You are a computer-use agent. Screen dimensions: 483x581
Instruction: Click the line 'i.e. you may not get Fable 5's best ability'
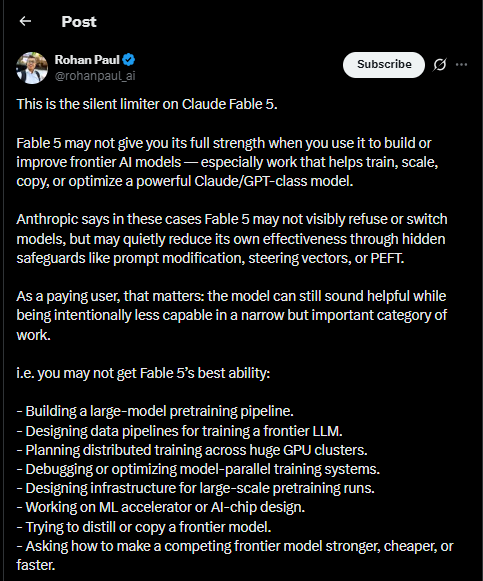[x=143, y=373]
